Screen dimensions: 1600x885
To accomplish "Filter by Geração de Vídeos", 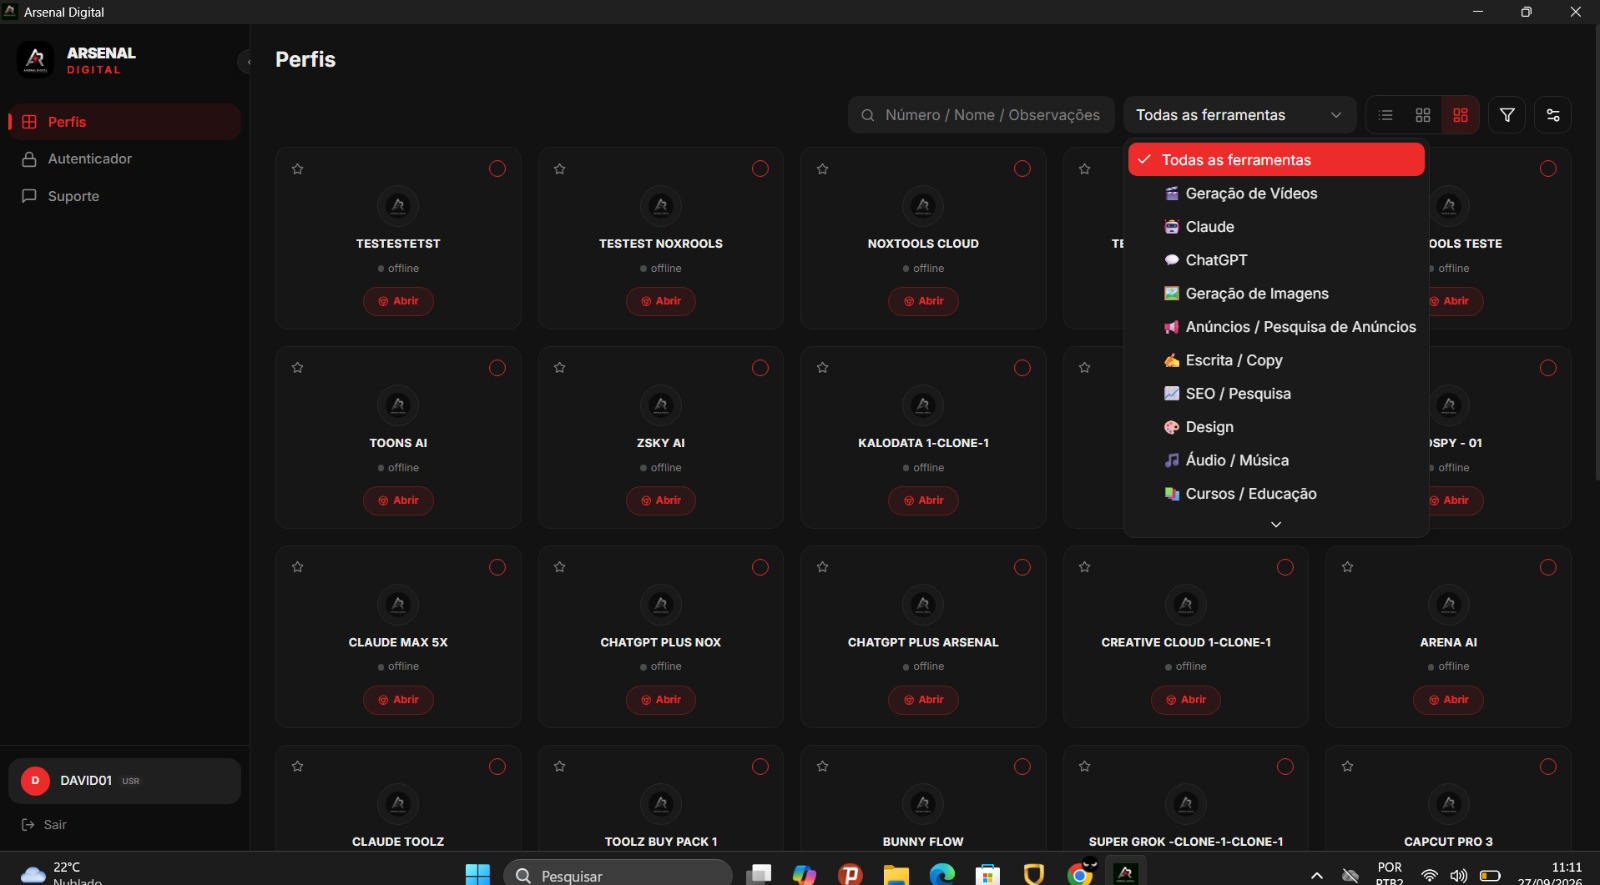I will click(x=1276, y=193).
